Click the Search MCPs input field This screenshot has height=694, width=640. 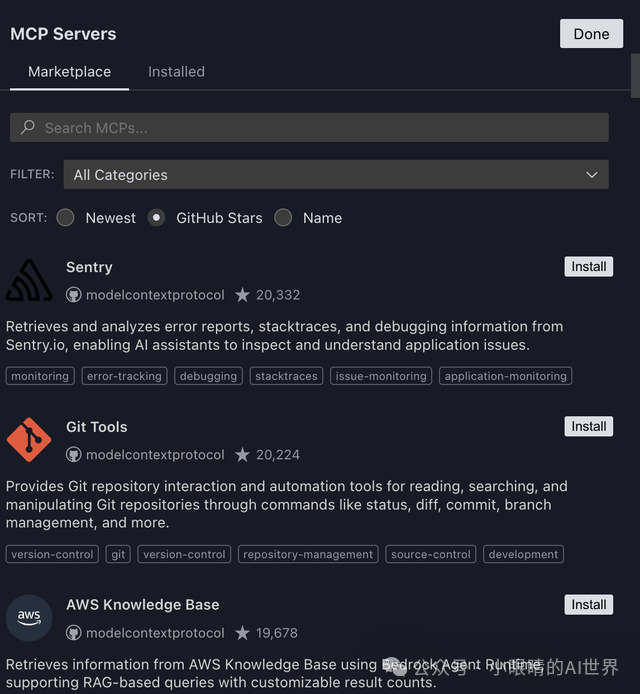tap(320, 128)
